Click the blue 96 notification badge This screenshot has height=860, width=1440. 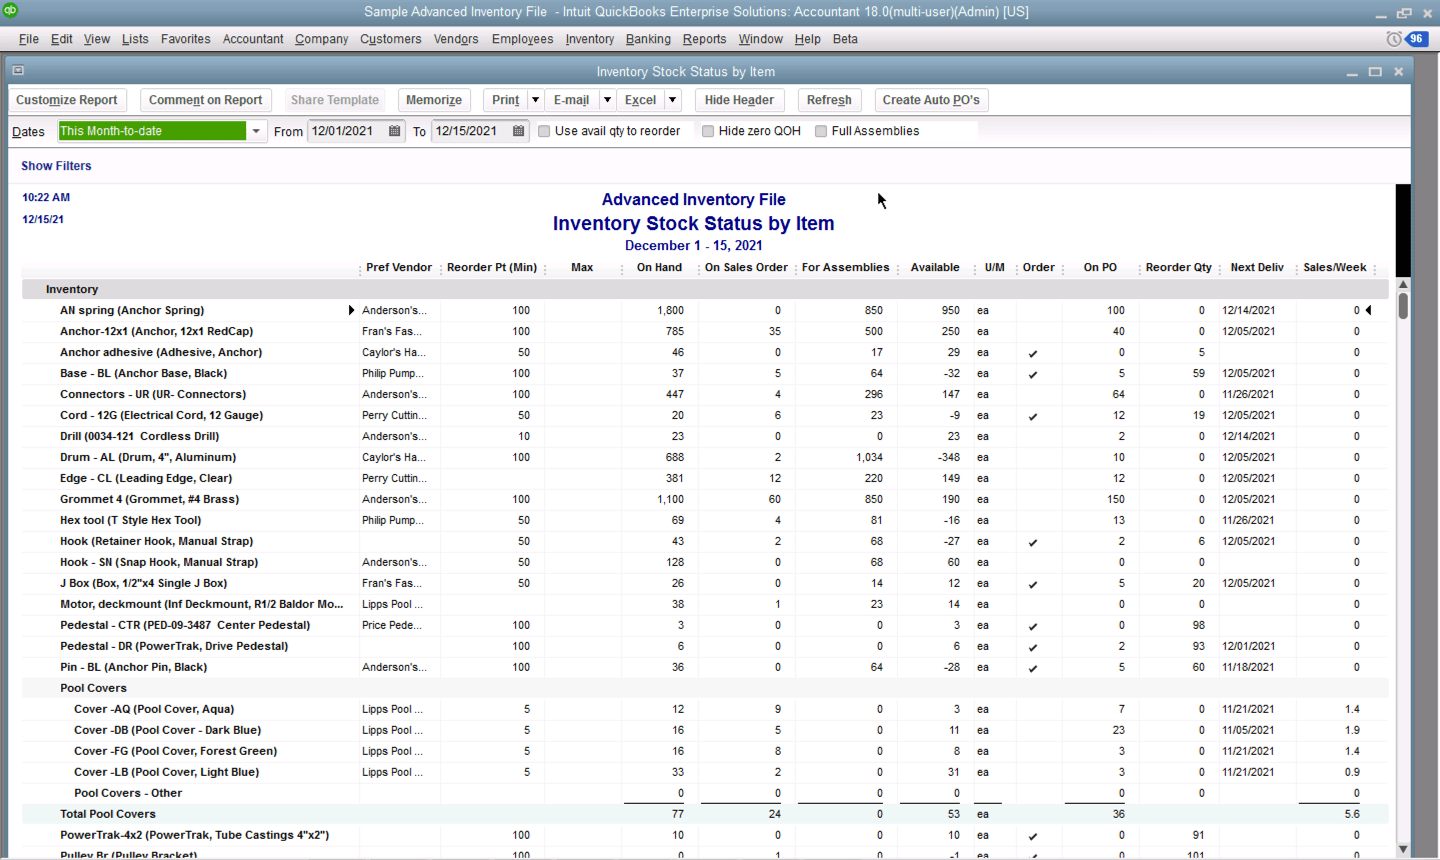(1416, 39)
